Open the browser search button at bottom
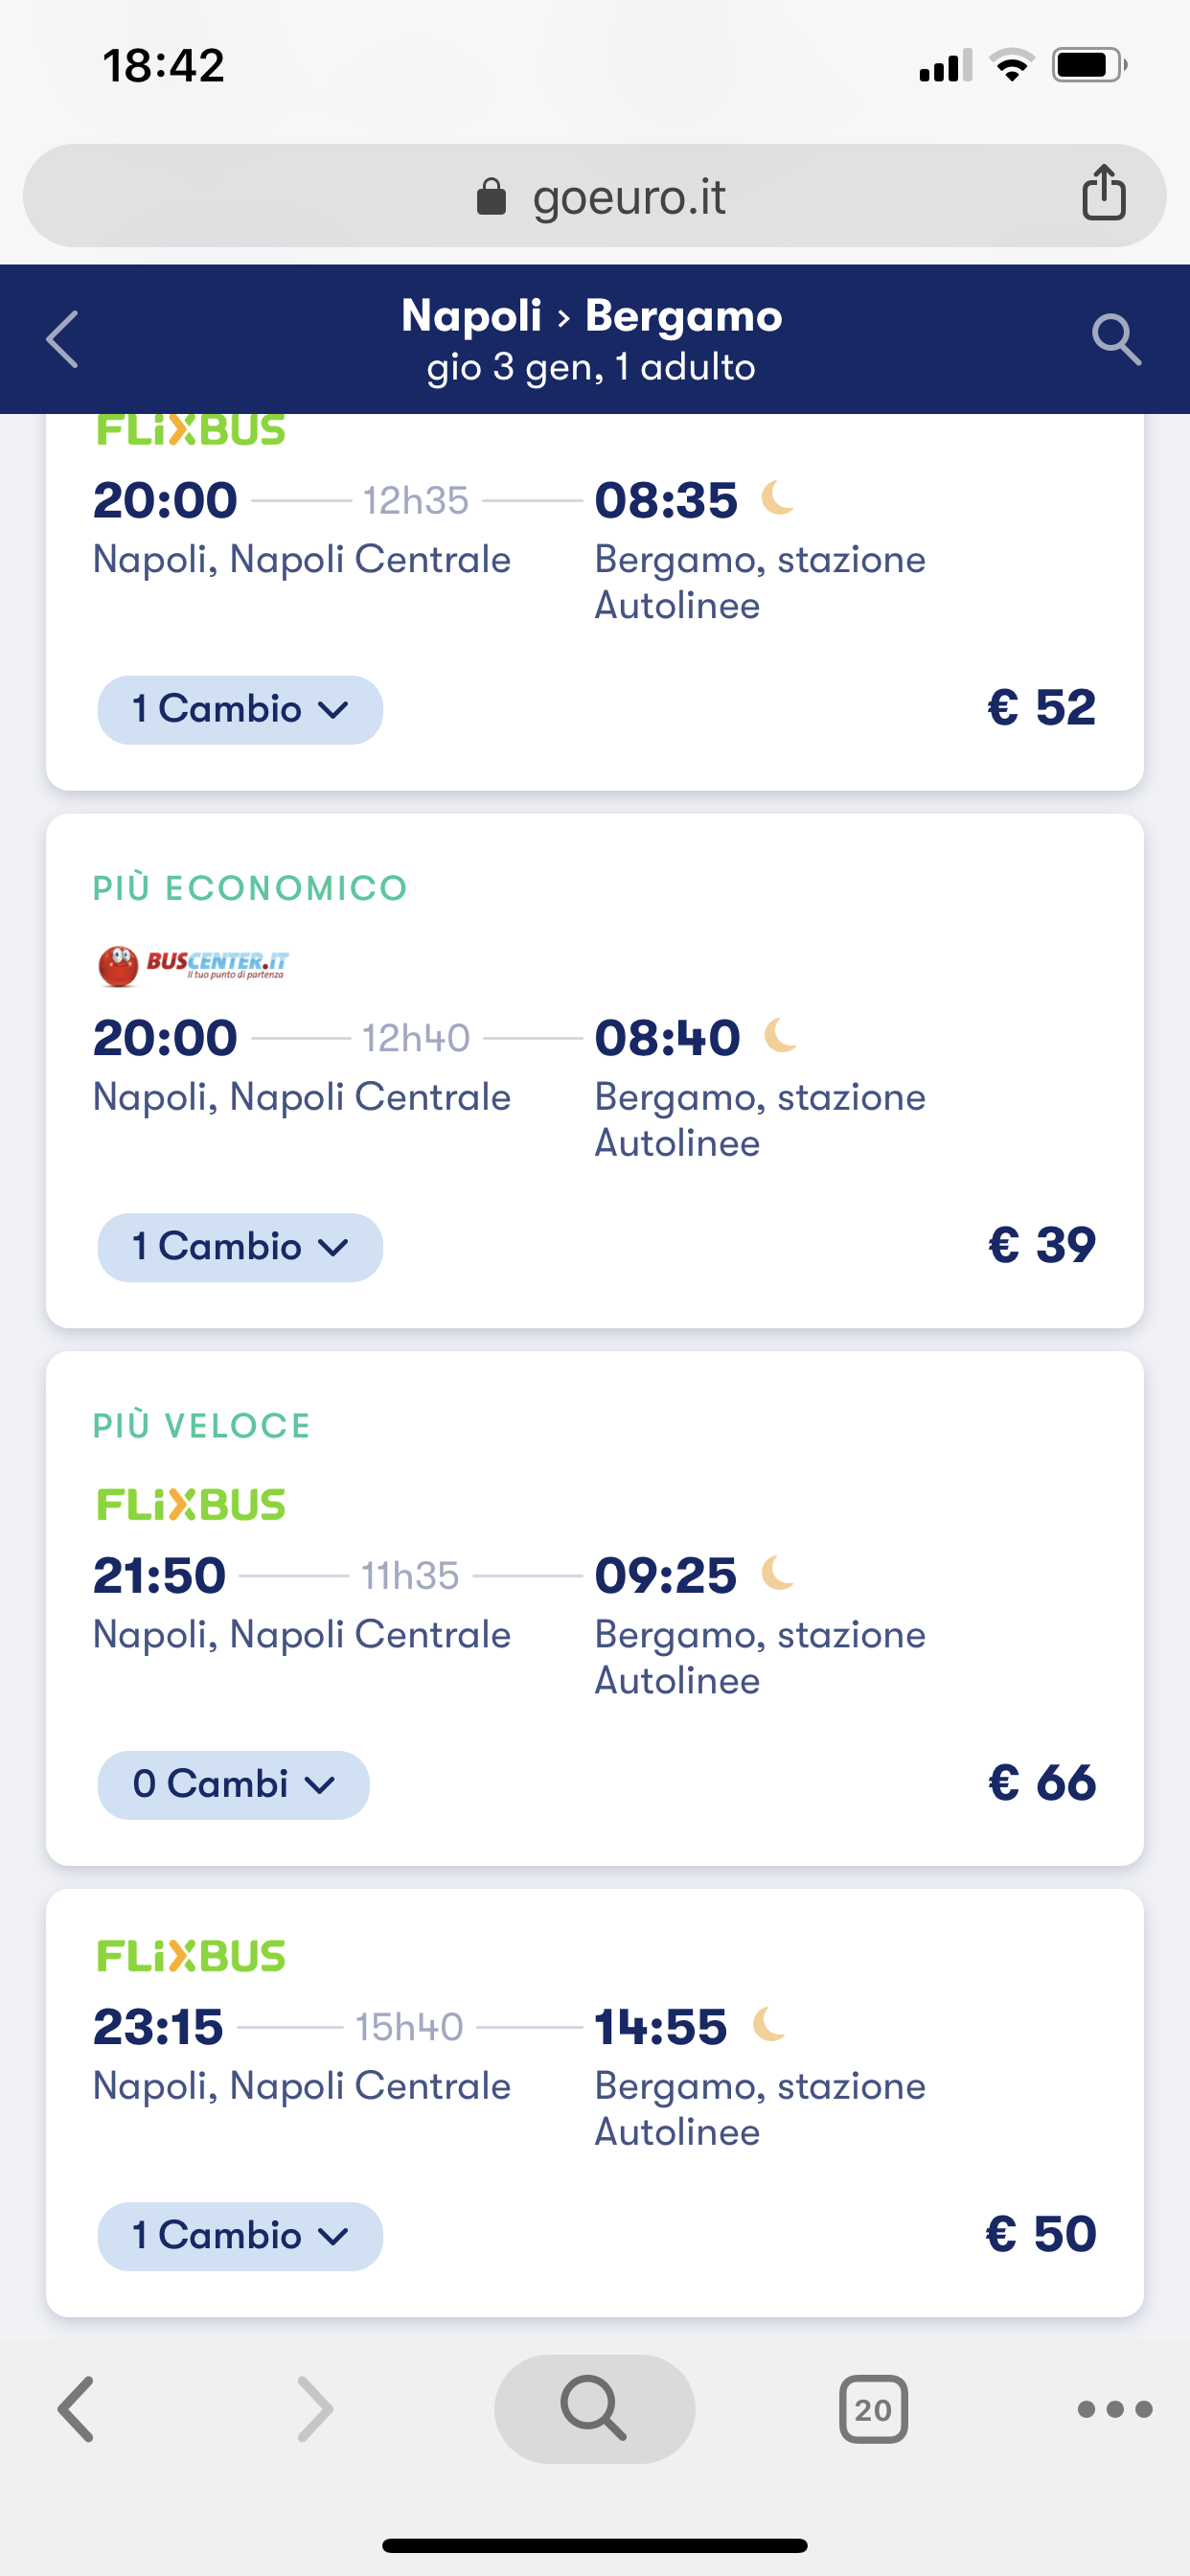The height and width of the screenshot is (2576, 1190). [x=594, y=2408]
